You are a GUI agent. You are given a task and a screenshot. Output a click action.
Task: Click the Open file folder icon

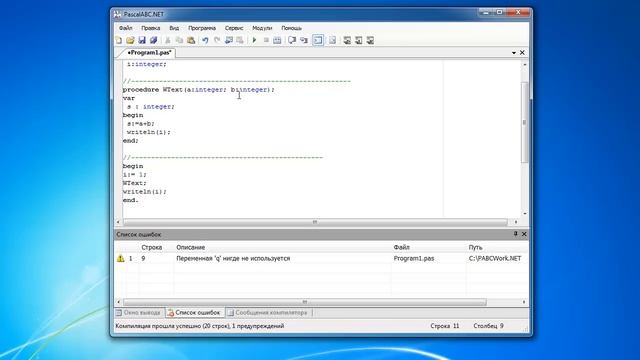click(130, 40)
